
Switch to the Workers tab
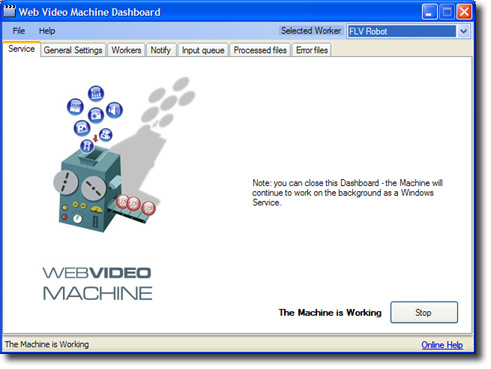pos(126,50)
